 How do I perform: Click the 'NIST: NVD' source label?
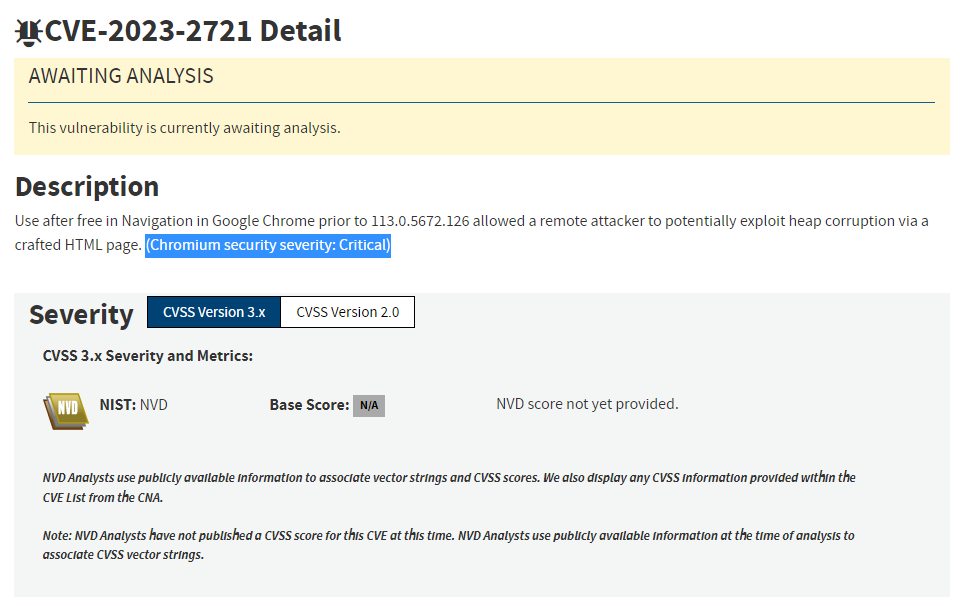point(134,405)
